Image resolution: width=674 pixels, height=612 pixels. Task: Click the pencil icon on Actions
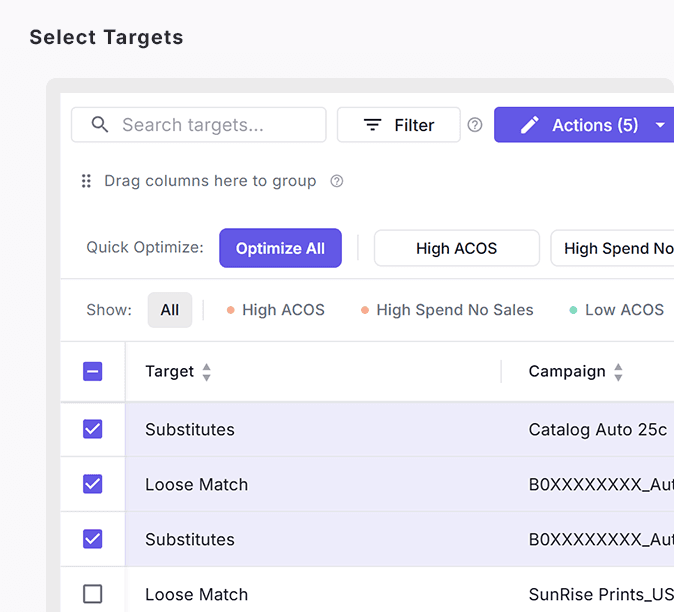[530, 125]
